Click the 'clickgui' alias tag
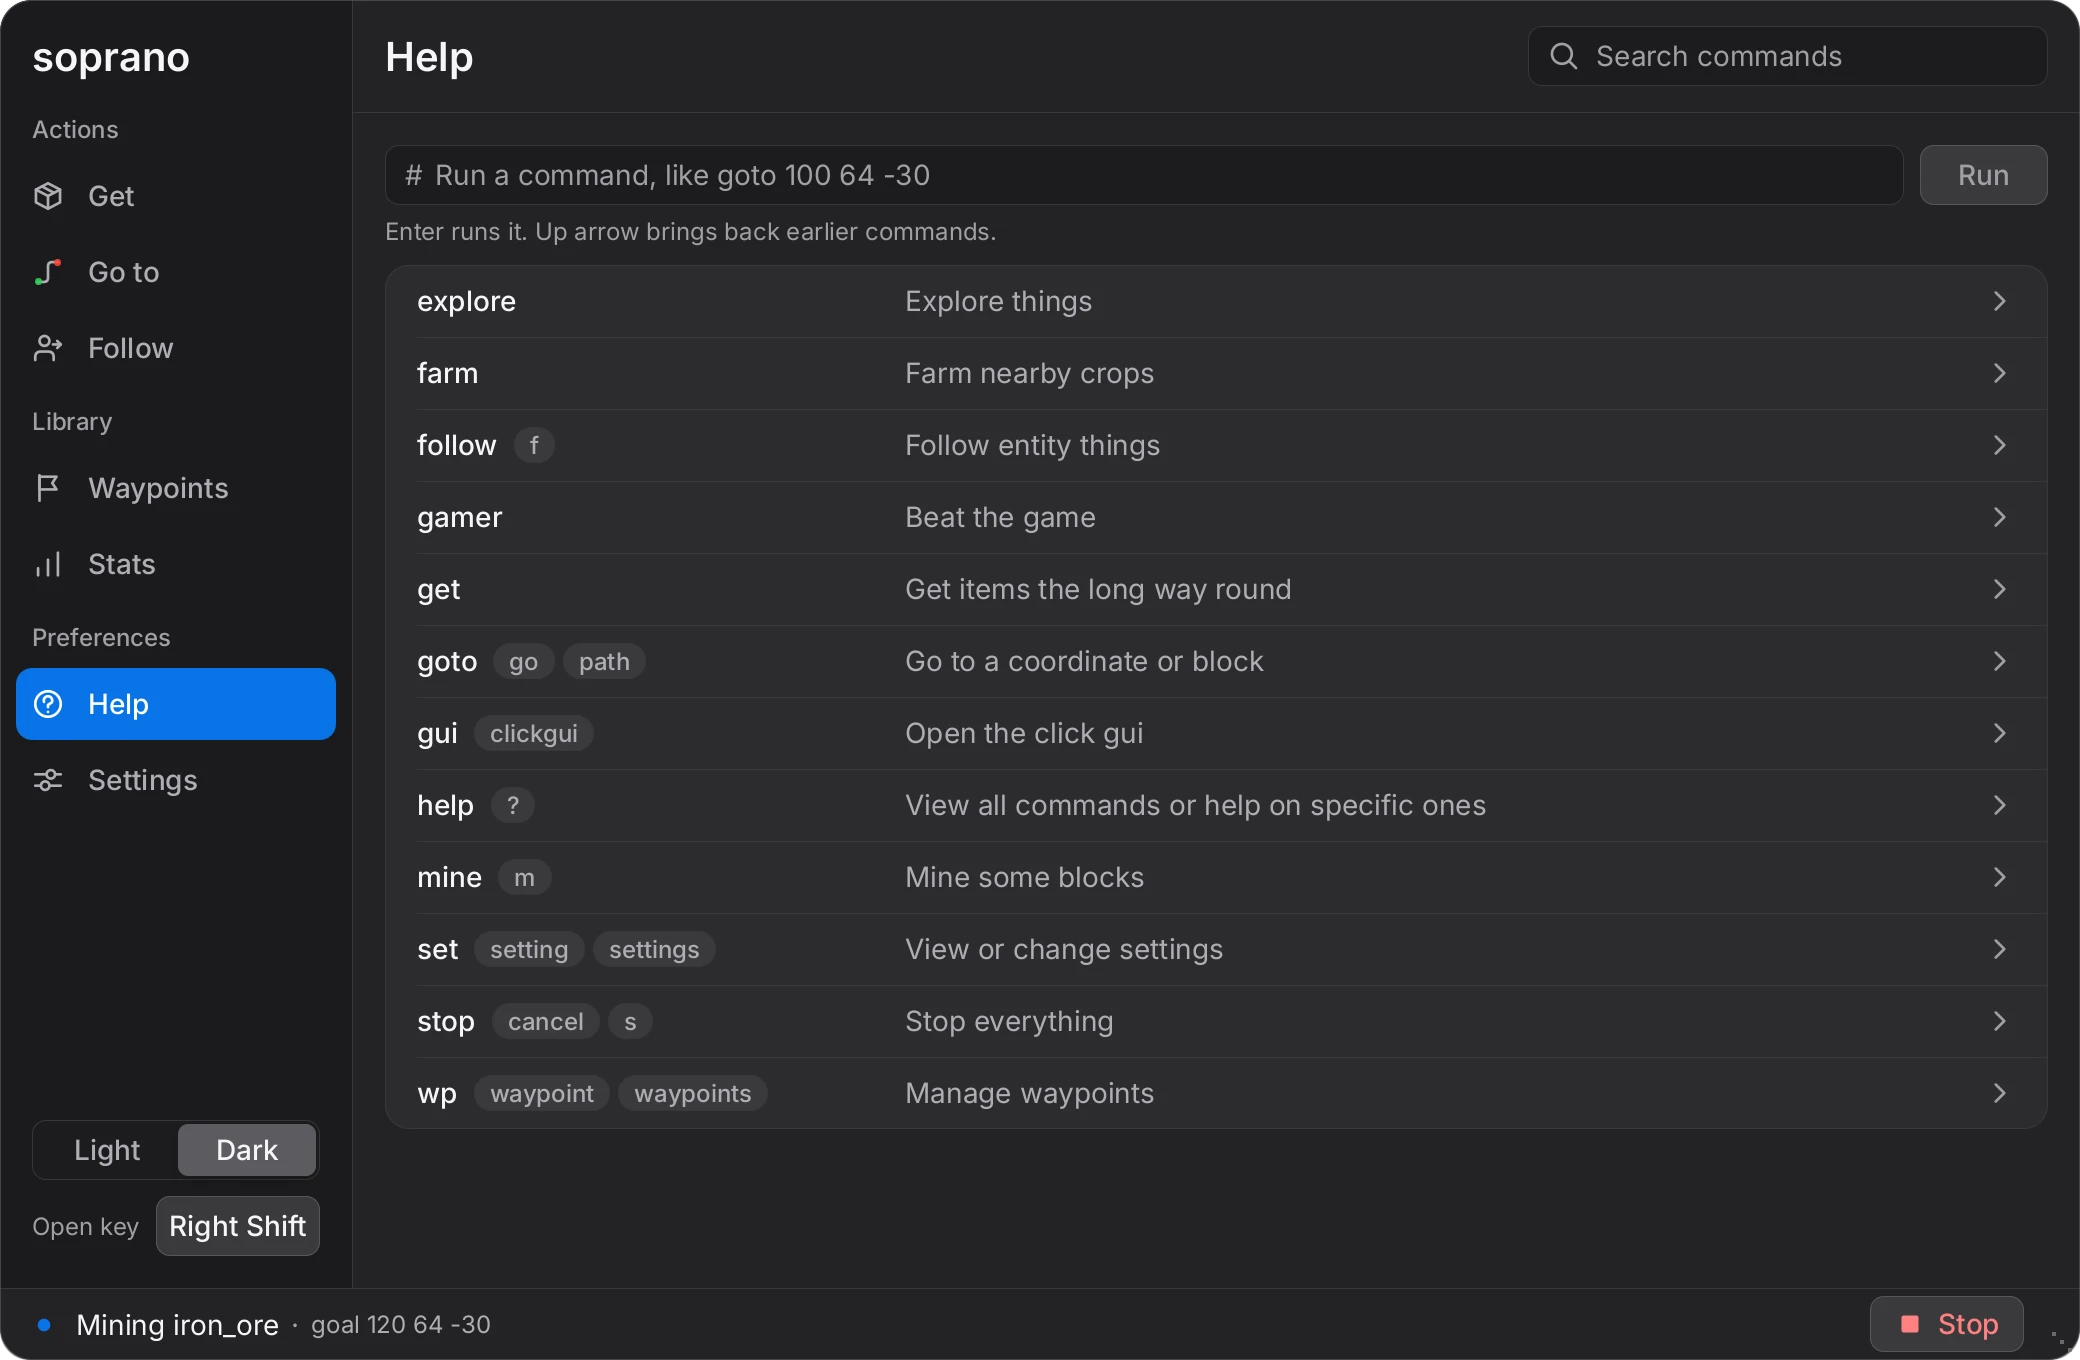This screenshot has height=1360, width=2080. pos(534,733)
